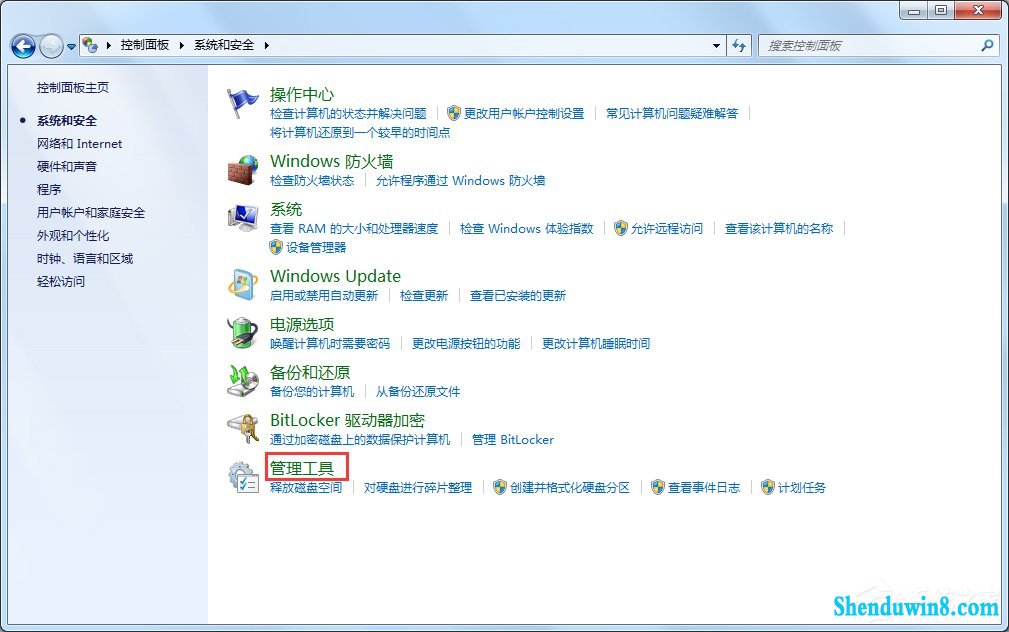Click 查看已安装的更新 link
1009x632 pixels.
pos(518,295)
